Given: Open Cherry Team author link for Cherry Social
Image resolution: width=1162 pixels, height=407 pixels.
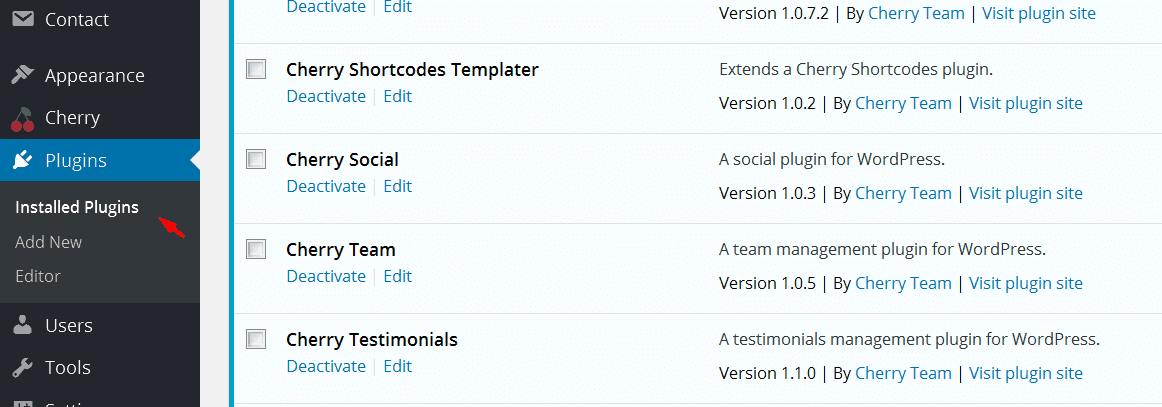Looking at the screenshot, I should pyautogui.click(x=903, y=193).
